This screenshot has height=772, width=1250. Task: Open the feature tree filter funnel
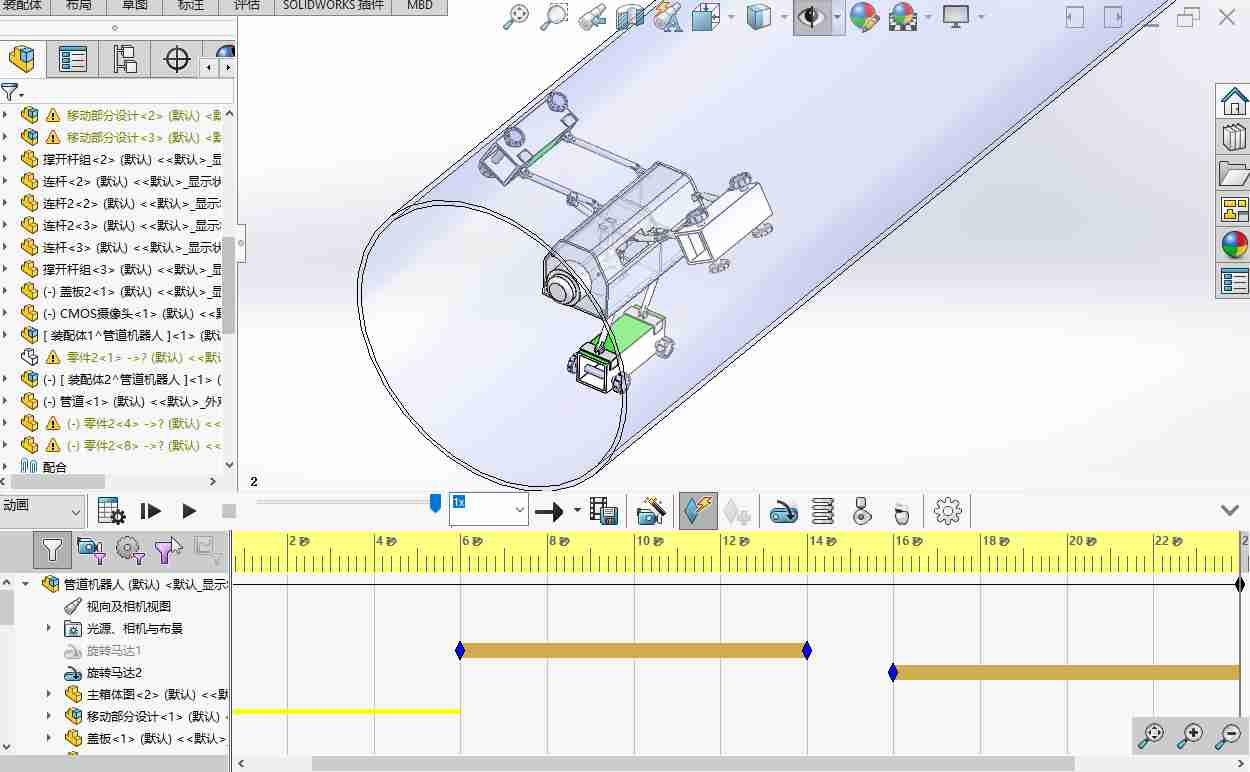(x=11, y=92)
